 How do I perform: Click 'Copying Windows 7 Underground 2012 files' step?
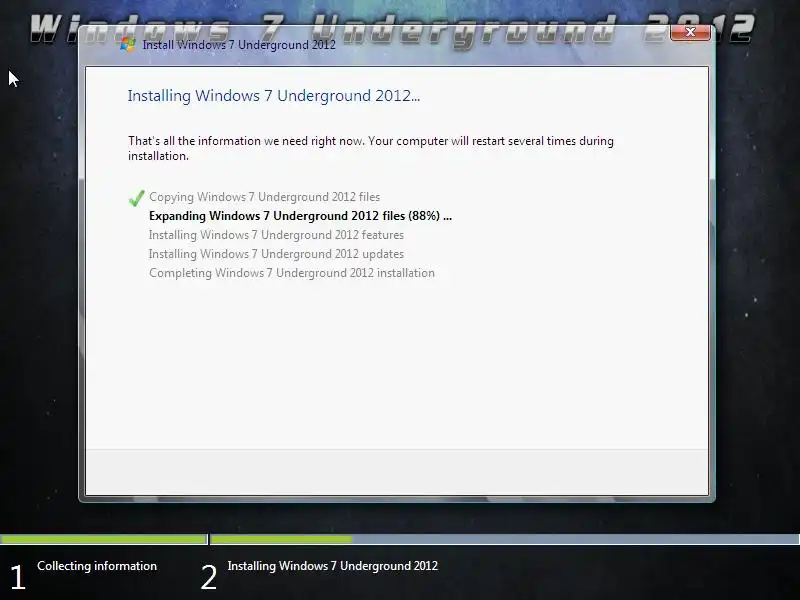(264, 197)
